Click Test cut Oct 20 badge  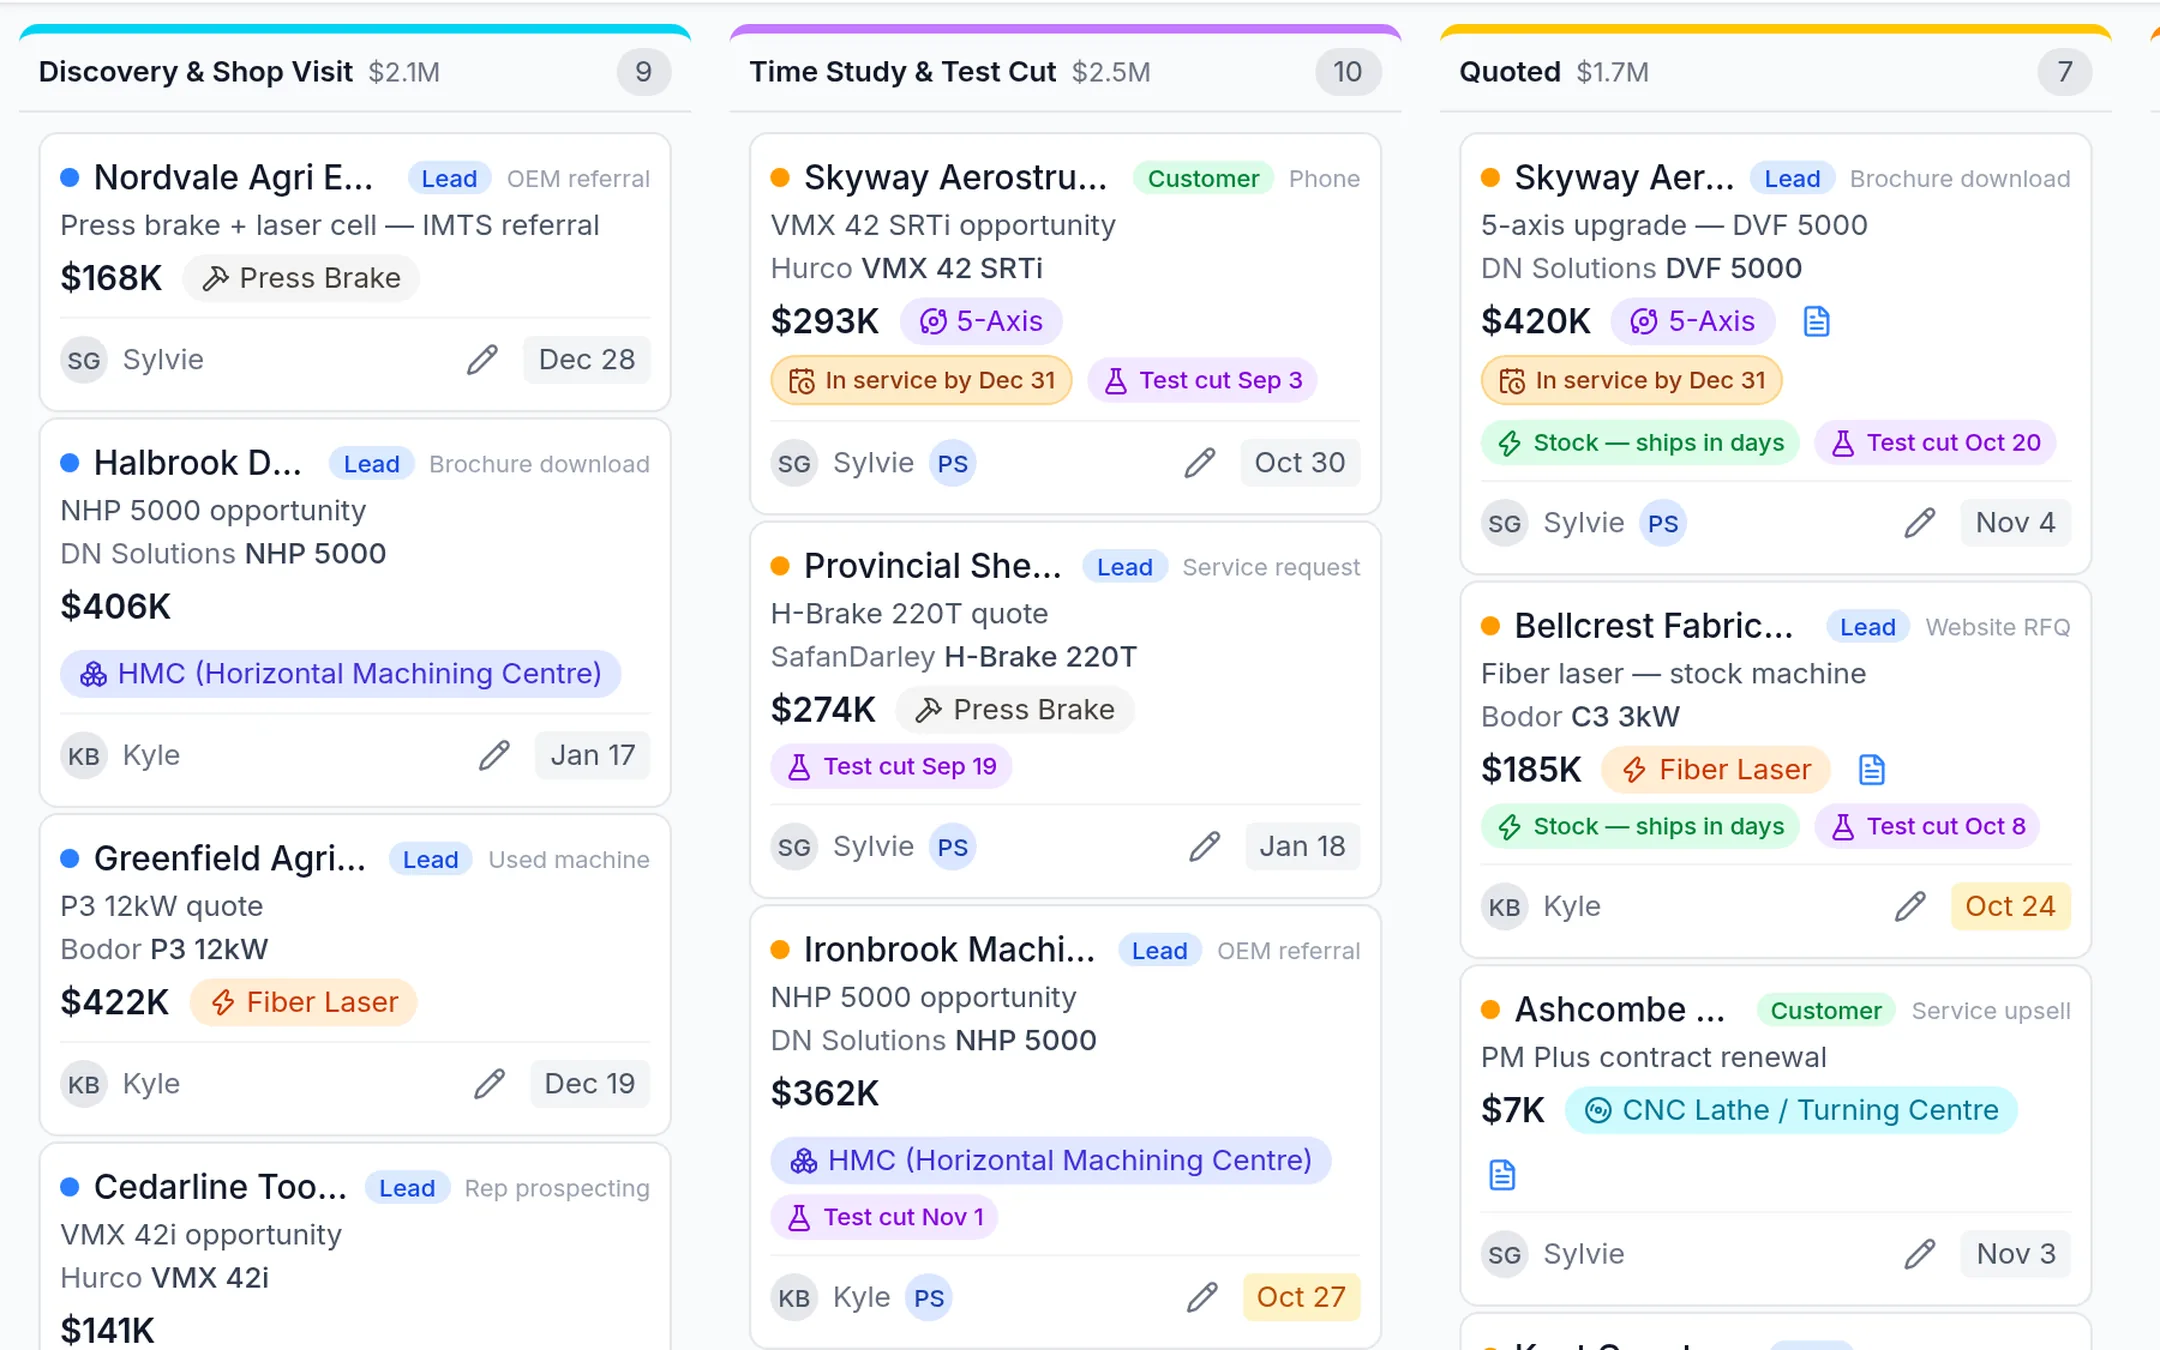[x=1936, y=442]
